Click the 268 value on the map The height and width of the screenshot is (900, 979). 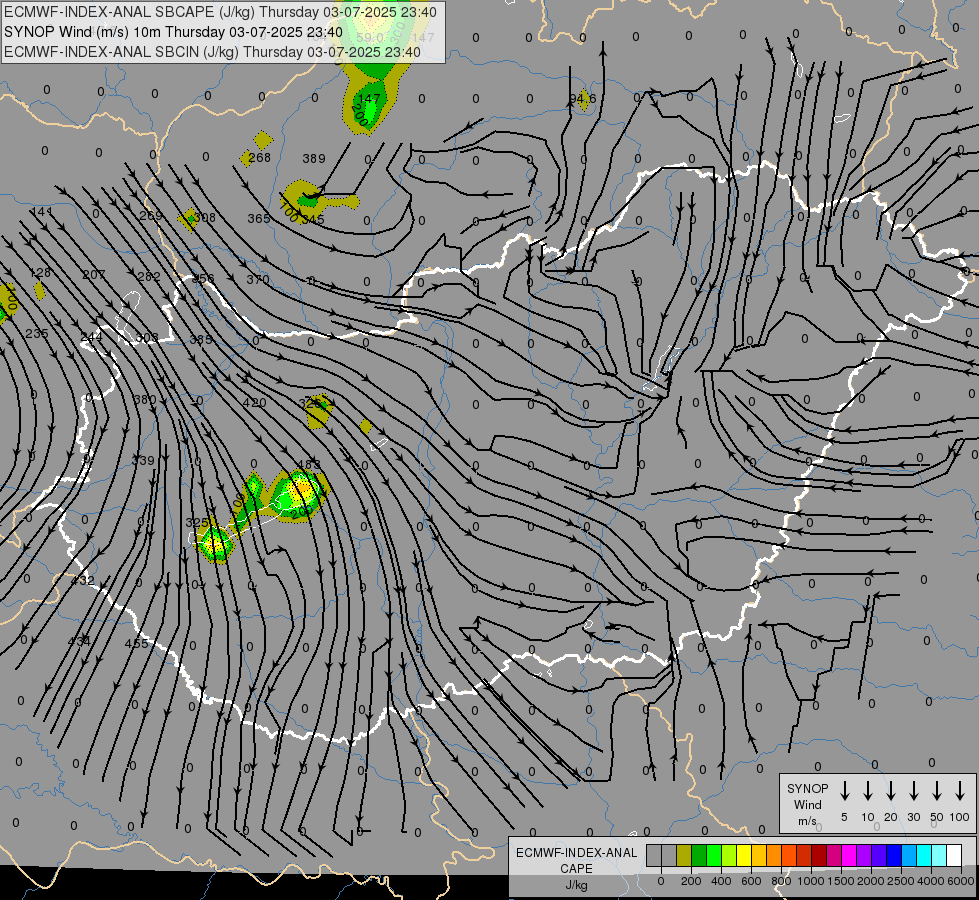tap(259, 157)
